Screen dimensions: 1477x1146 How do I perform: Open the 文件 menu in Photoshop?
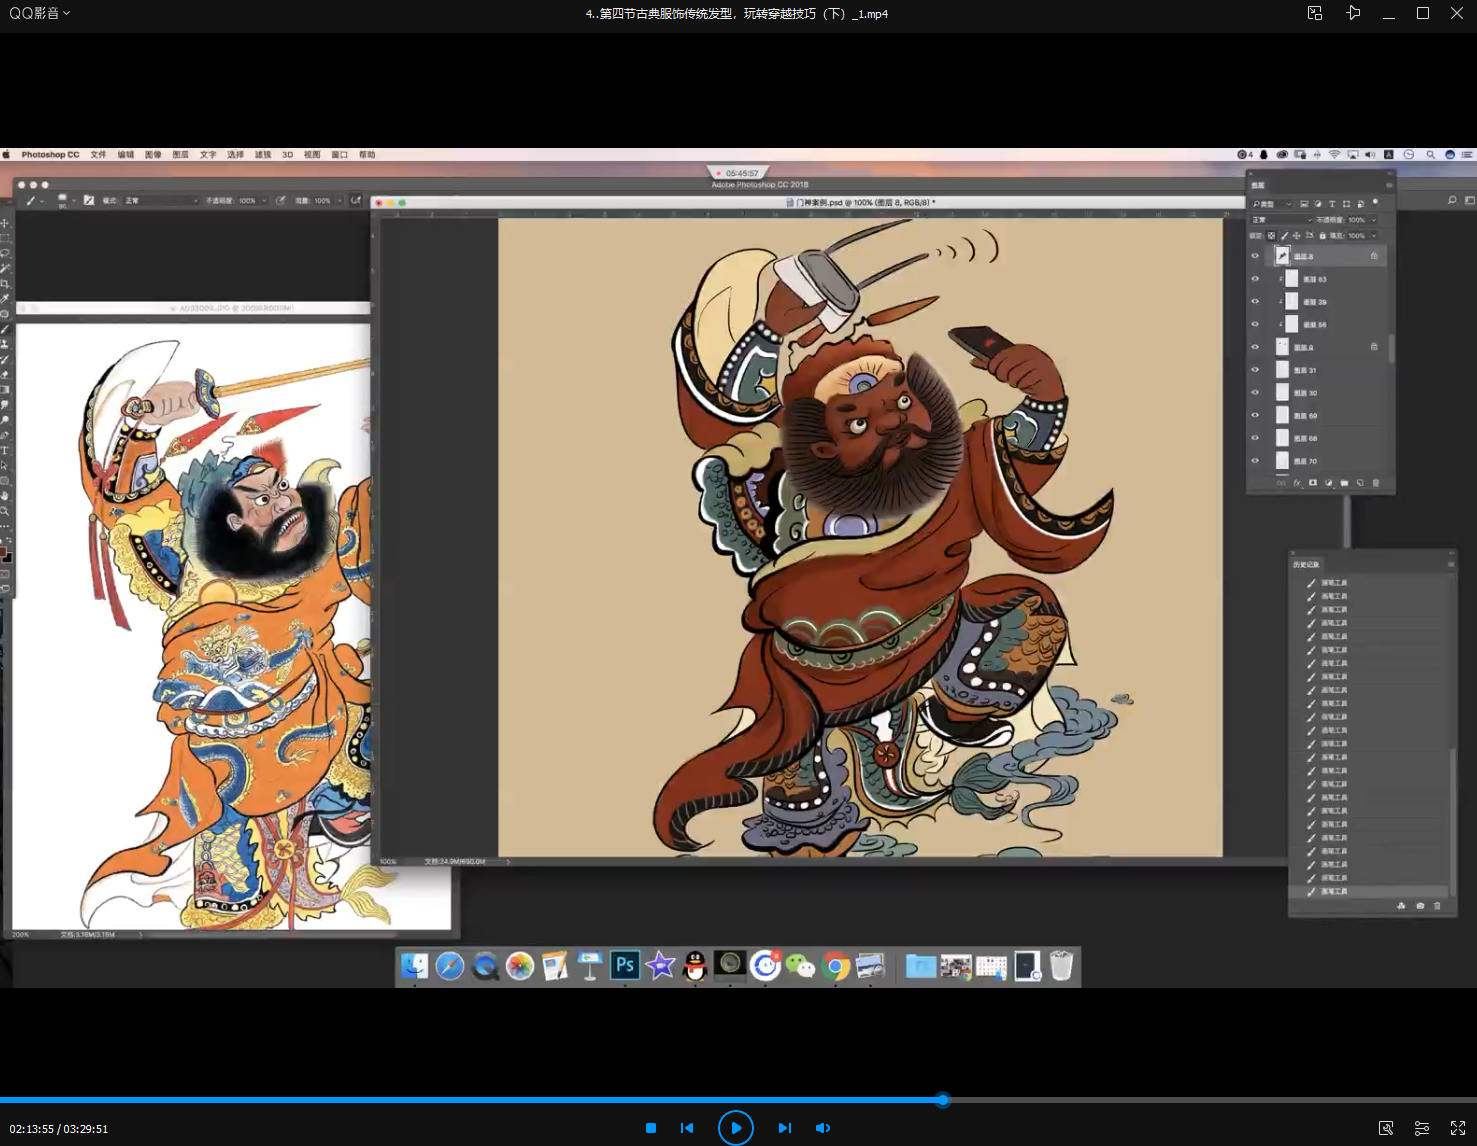click(x=98, y=155)
